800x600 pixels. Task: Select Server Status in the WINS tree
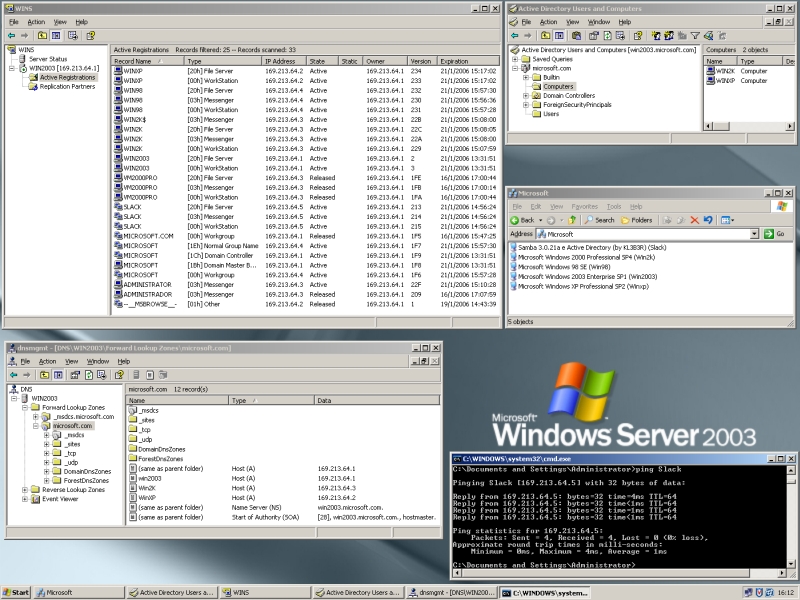(x=48, y=59)
